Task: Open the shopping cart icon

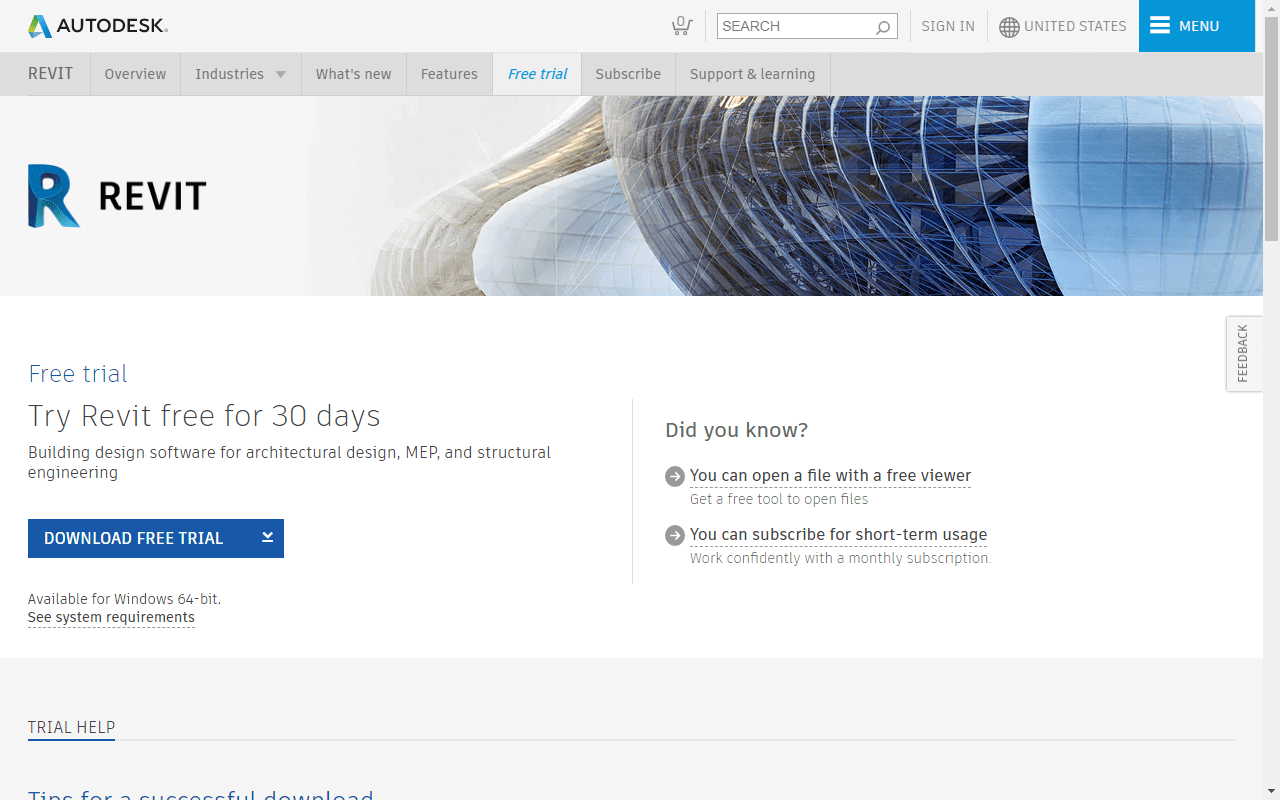Action: click(682, 26)
